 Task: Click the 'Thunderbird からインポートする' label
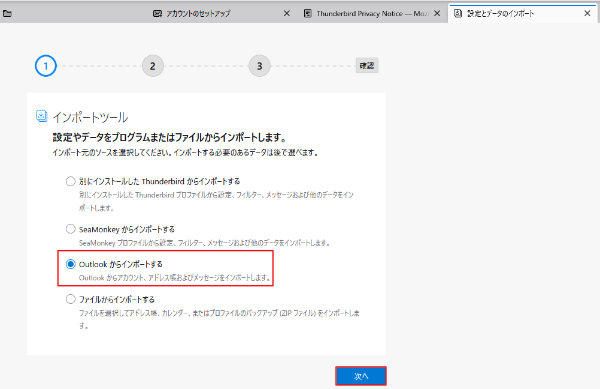click(x=160, y=181)
